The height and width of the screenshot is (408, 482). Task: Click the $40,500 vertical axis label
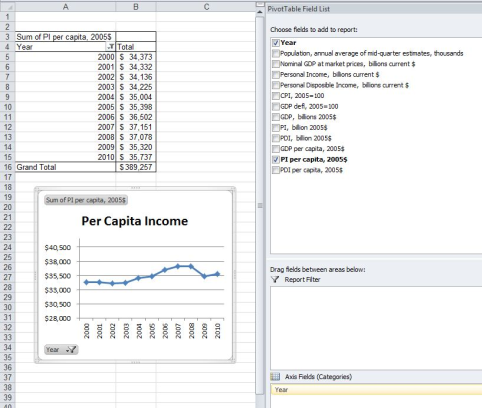pyautogui.click(x=58, y=247)
